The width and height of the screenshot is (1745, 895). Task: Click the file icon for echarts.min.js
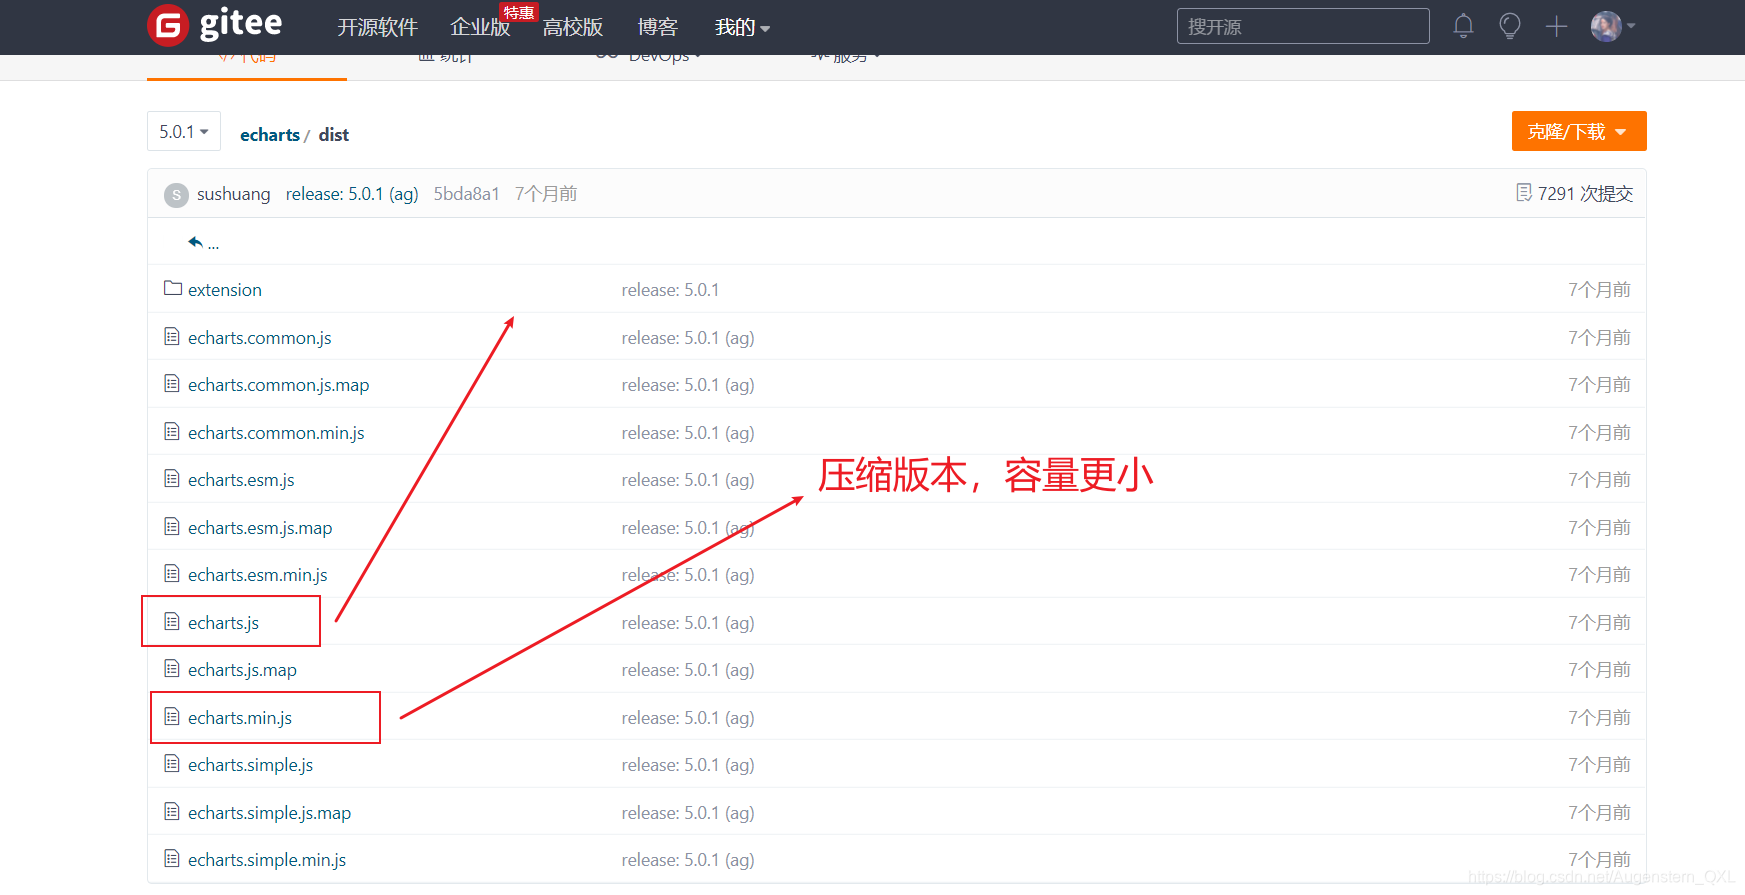pos(172,716)
